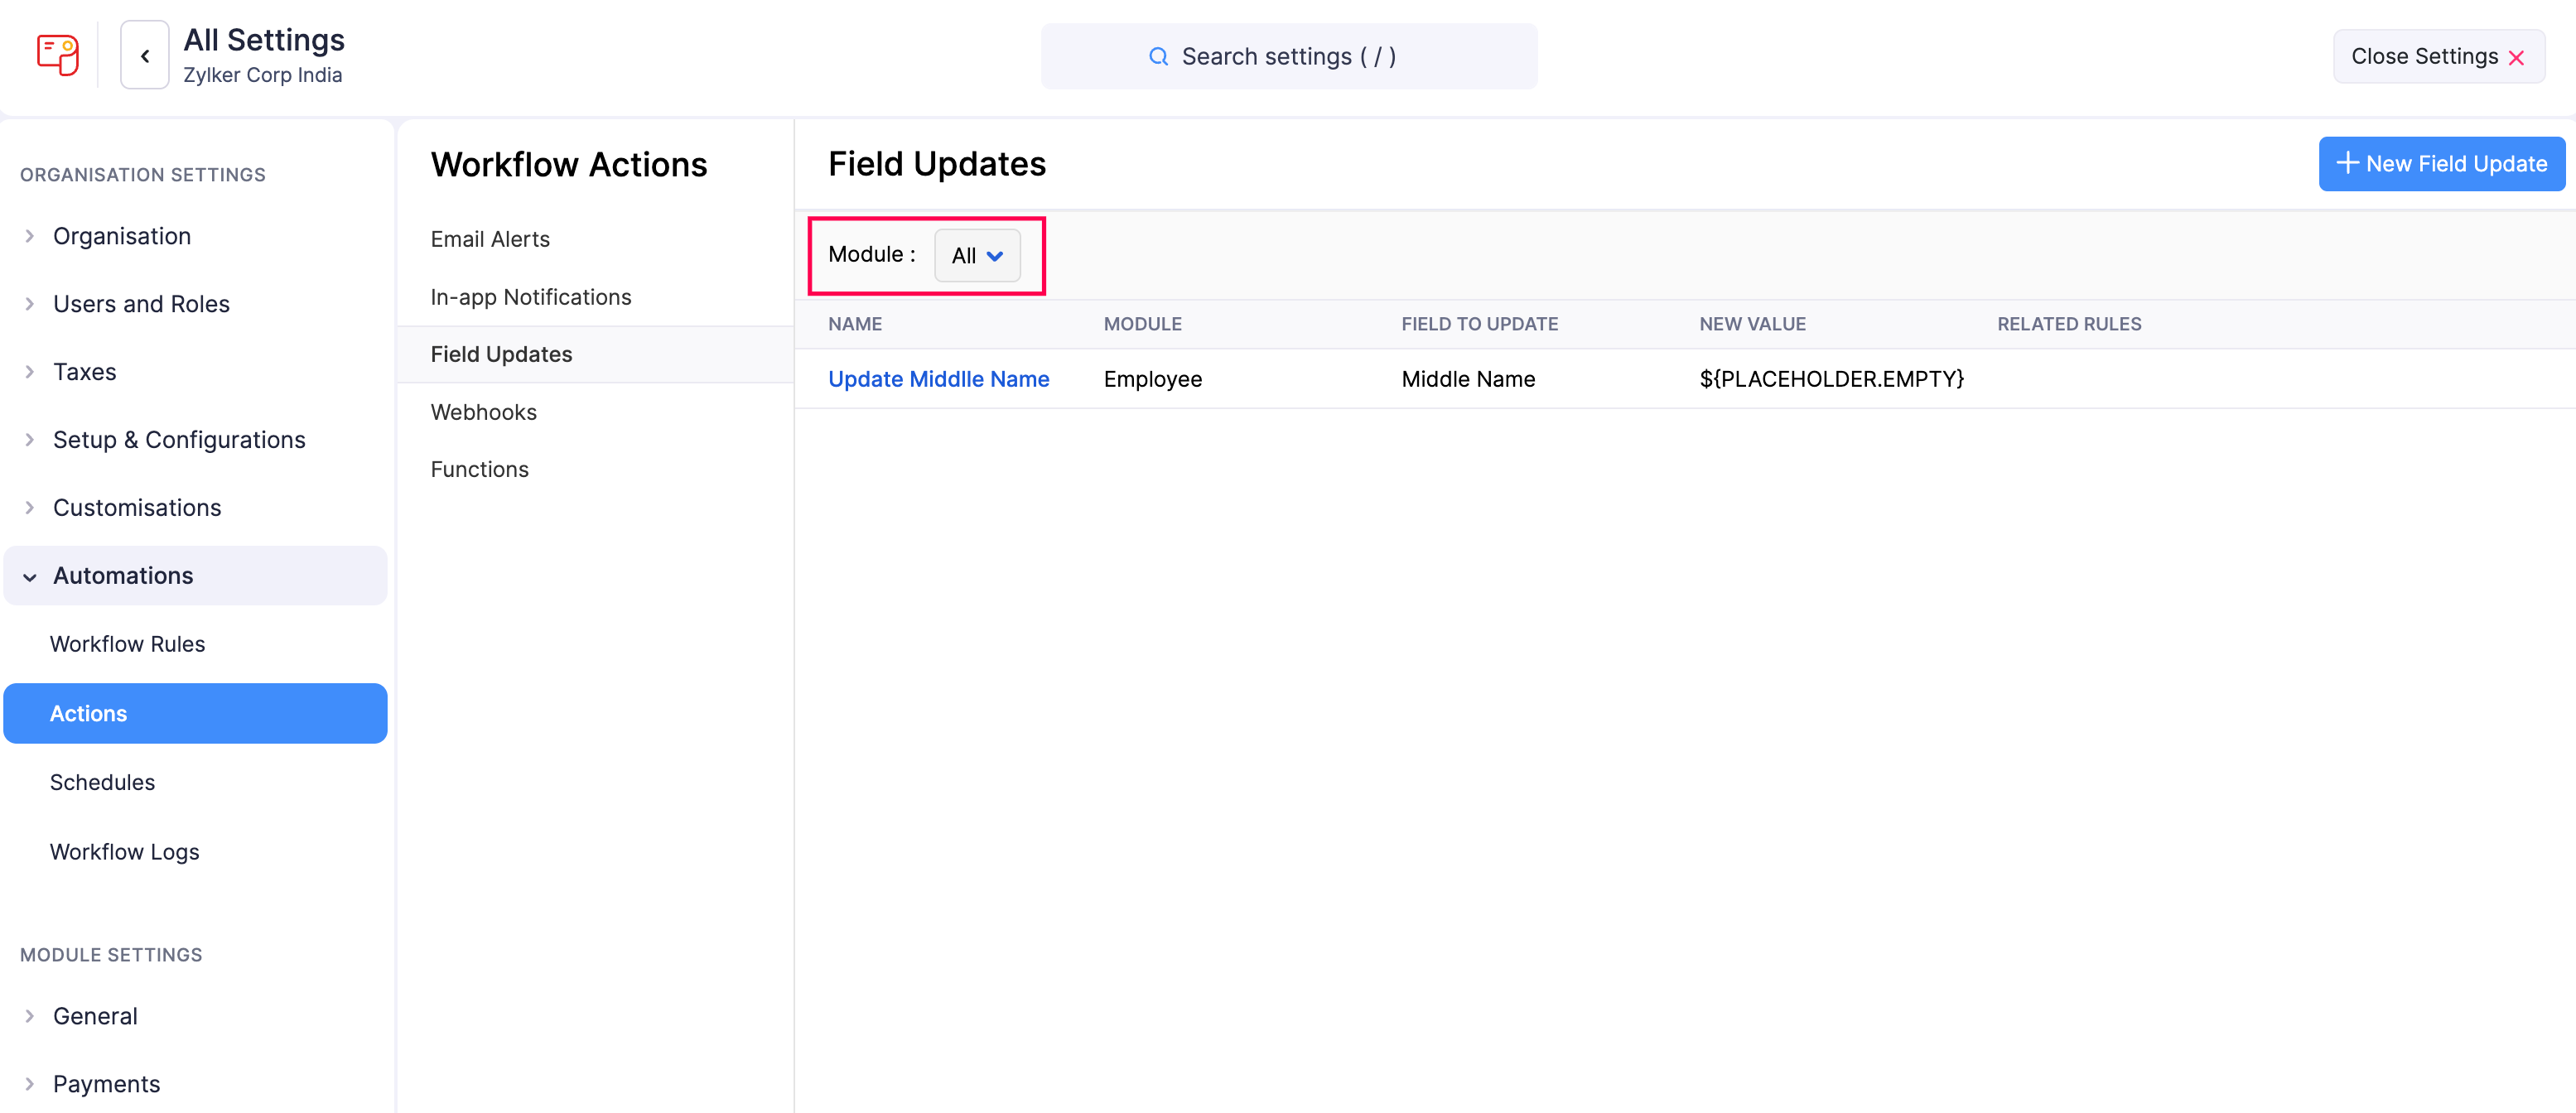The width and height of the screenshot is (2576, 1113).
Task: Click the Zoho Payroll logo icon
Action: click(x=58, y=55)
